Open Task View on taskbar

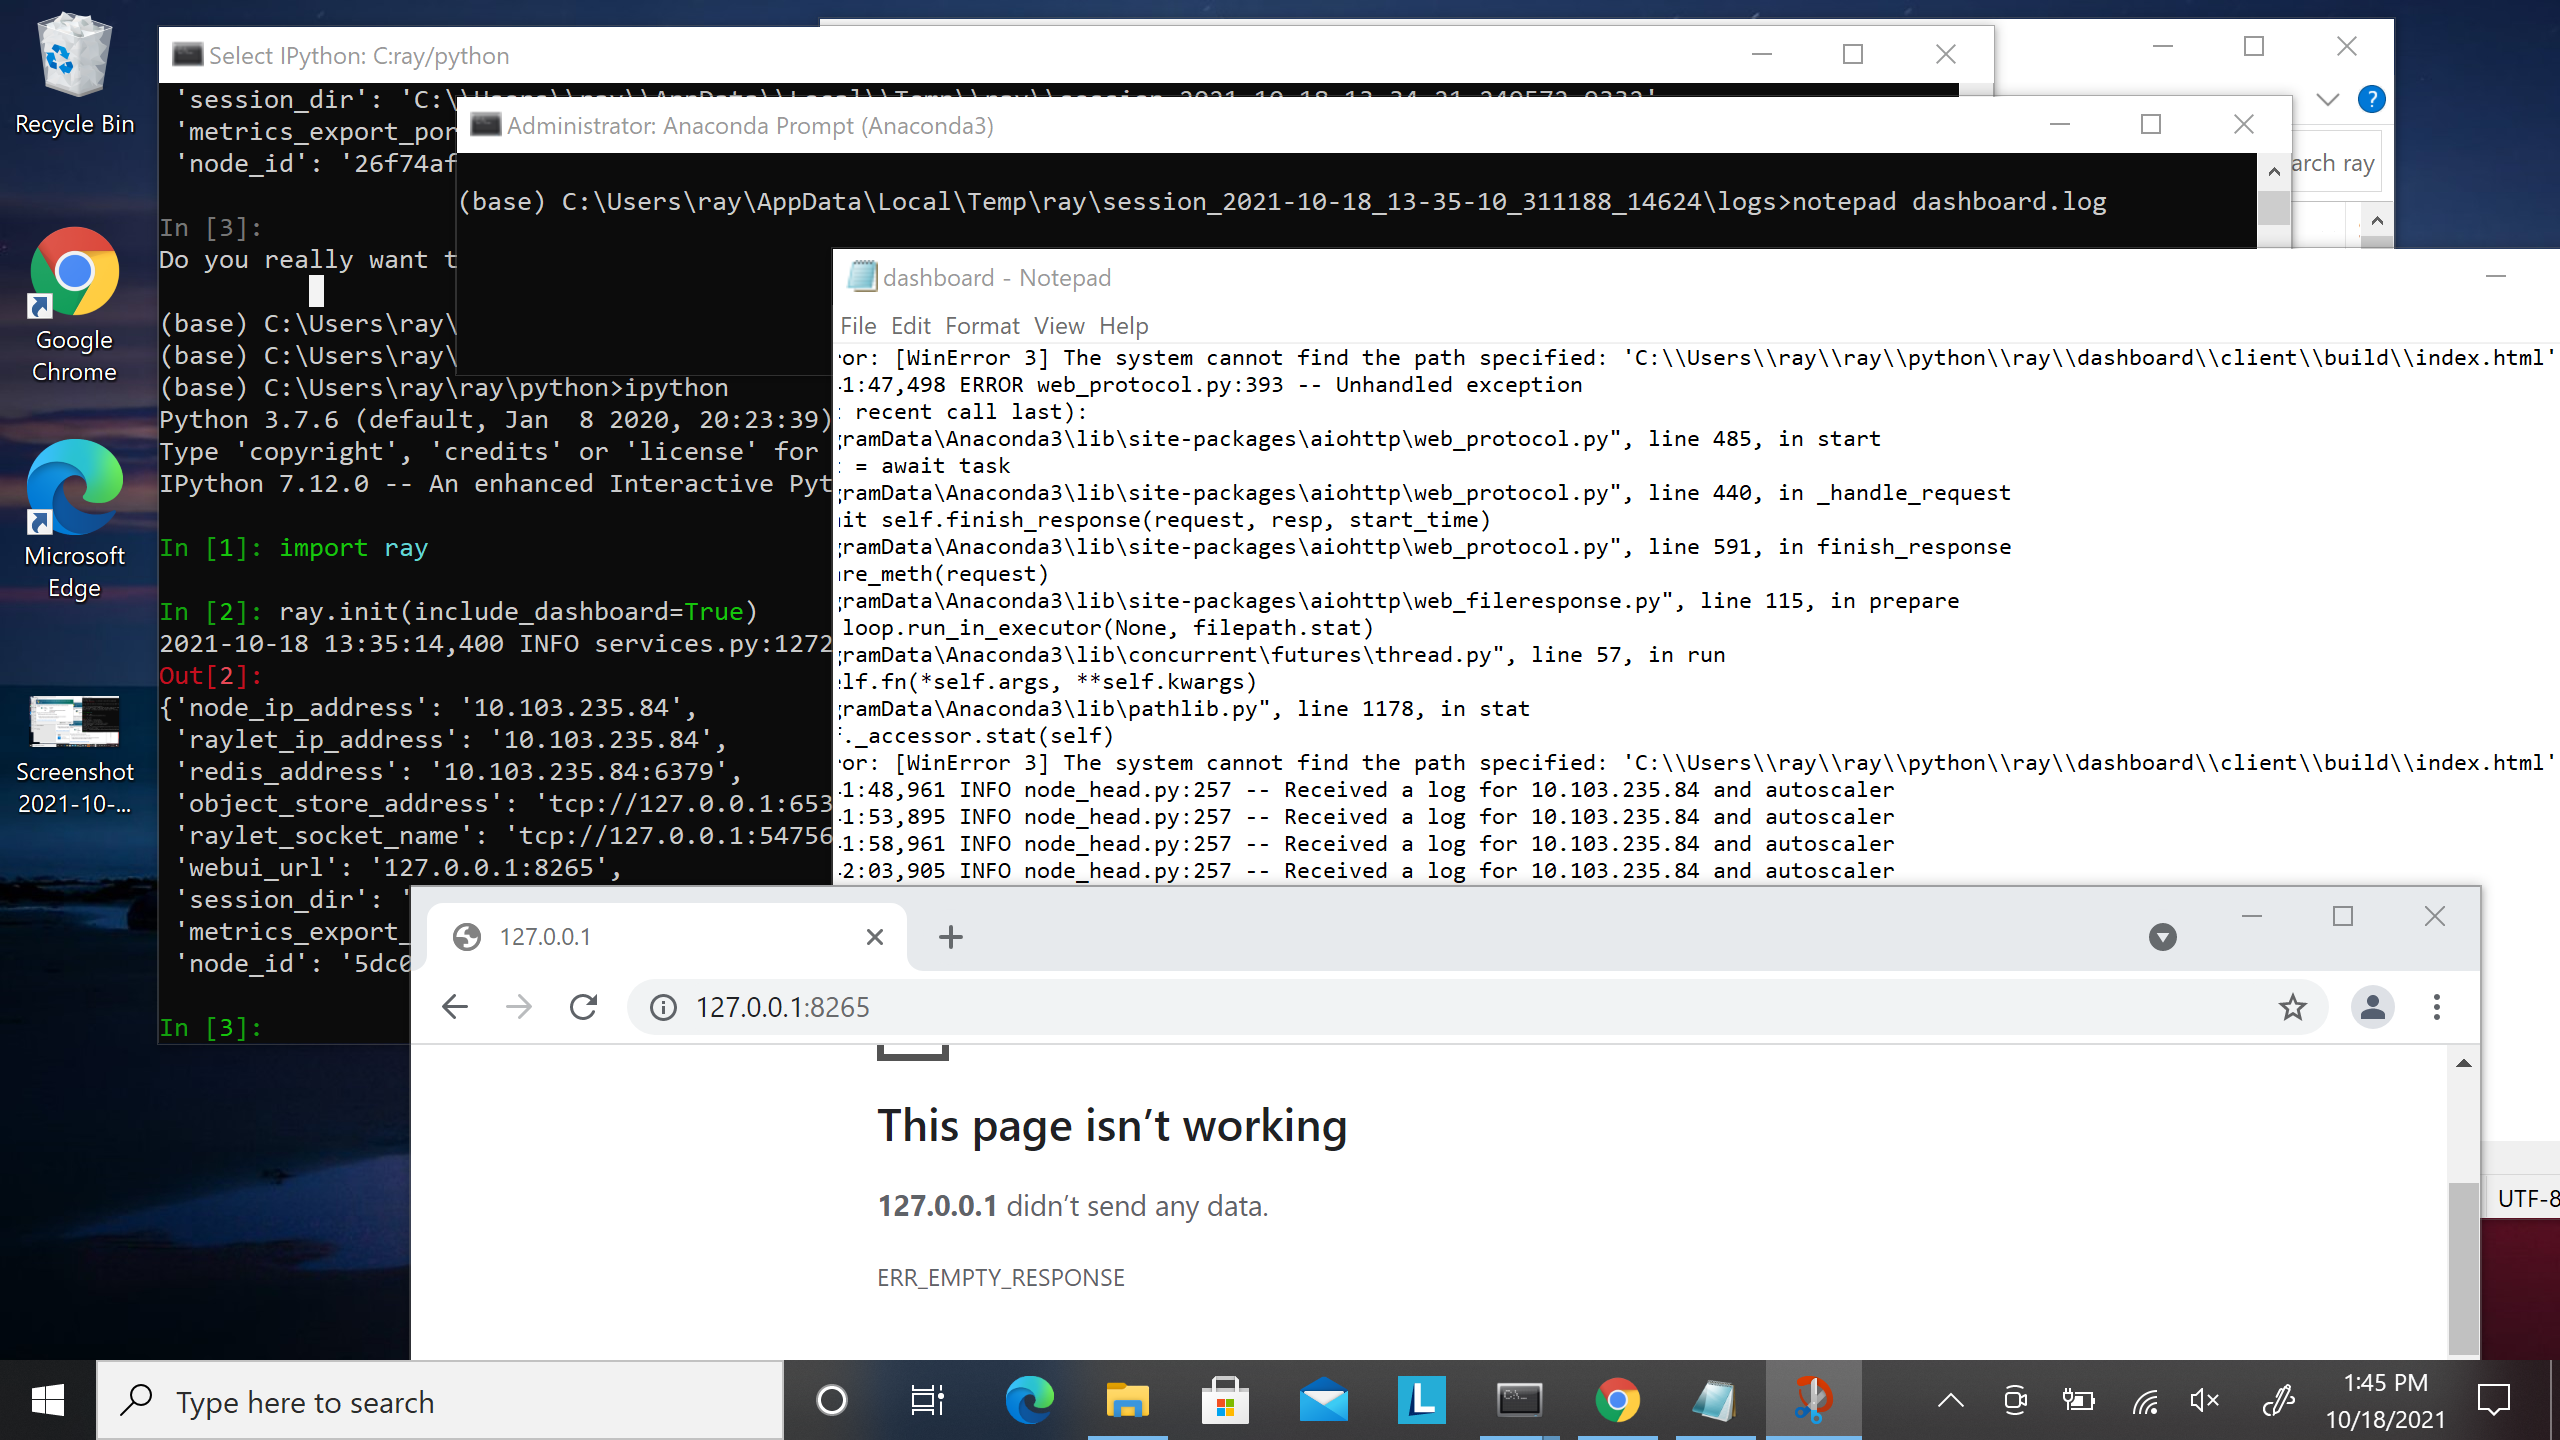click(927, 1401)
